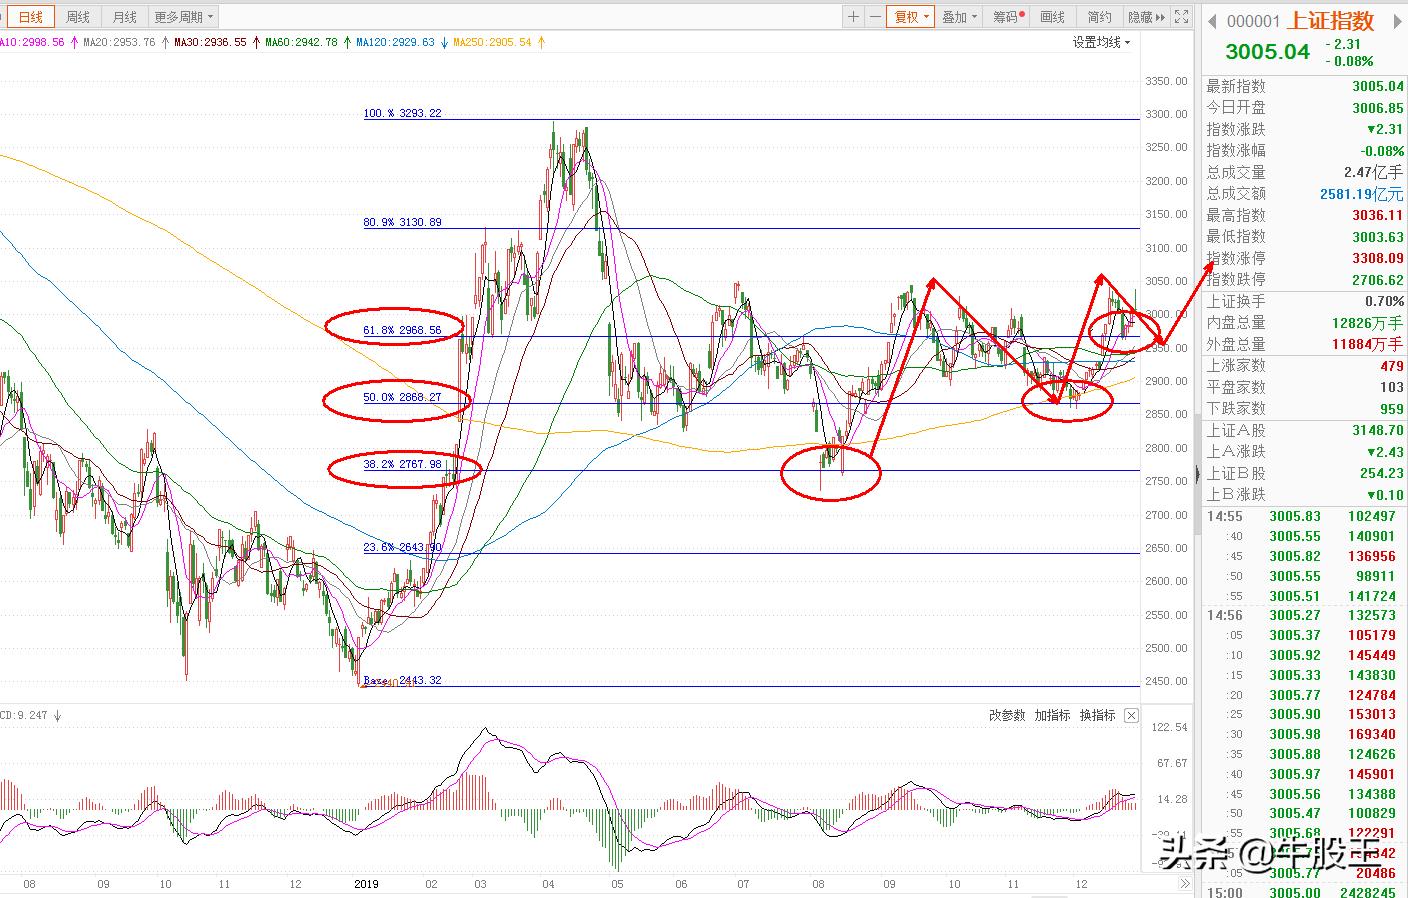The width and height of the screenshot is (1408, 898).
Task: Click the 000001 stock code
Action: (x=1253, y=21)
